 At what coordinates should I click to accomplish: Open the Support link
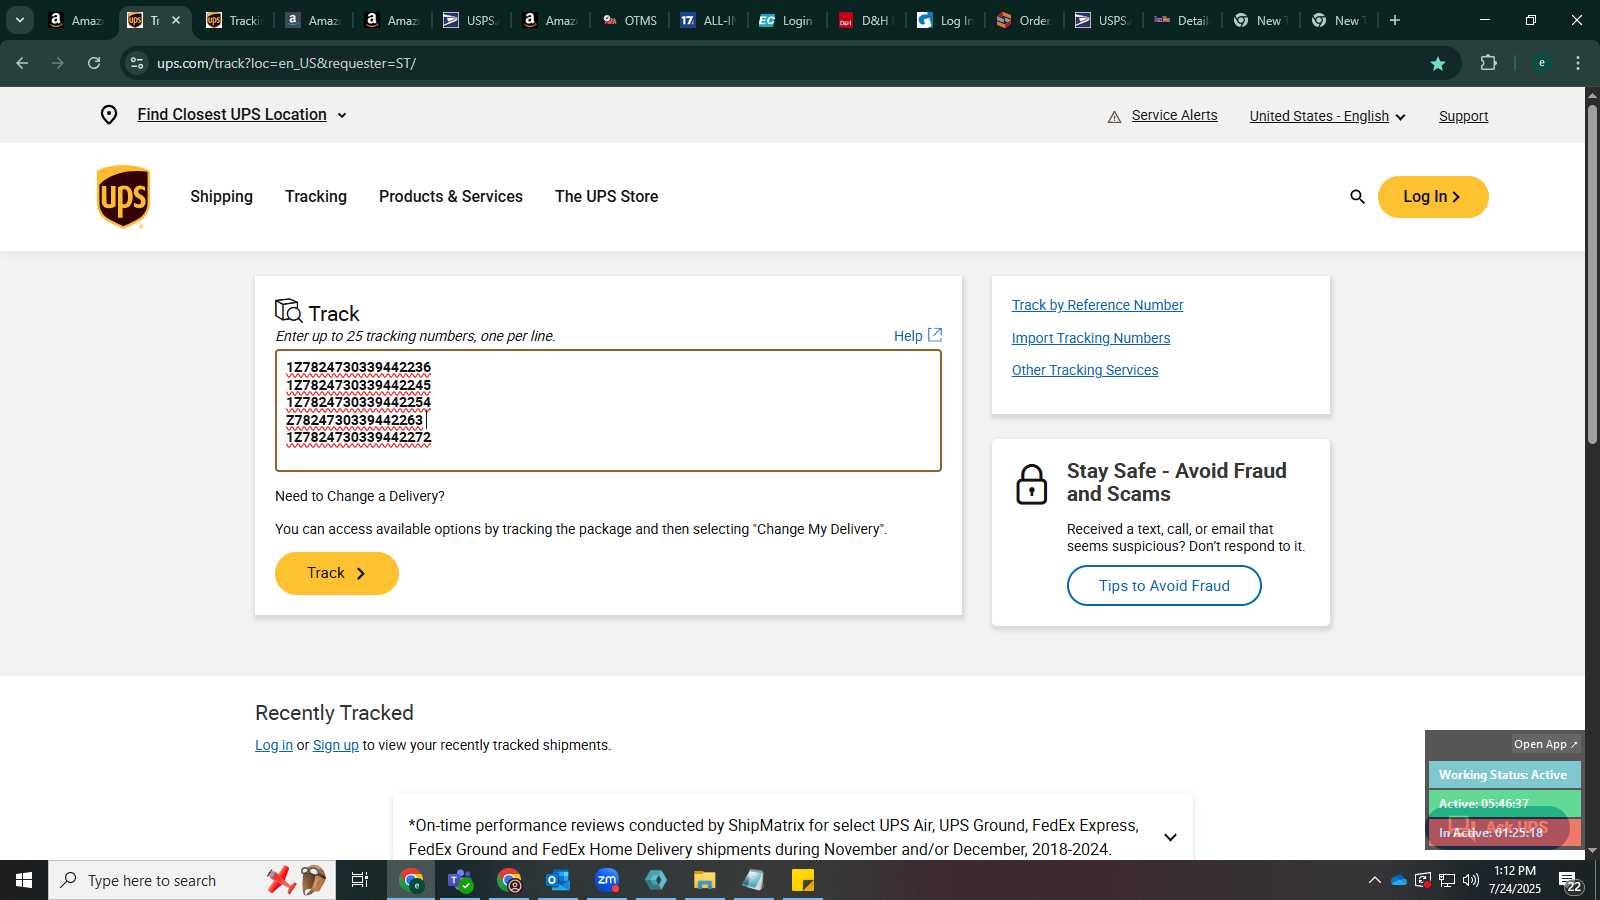[x=1463, y=116]
